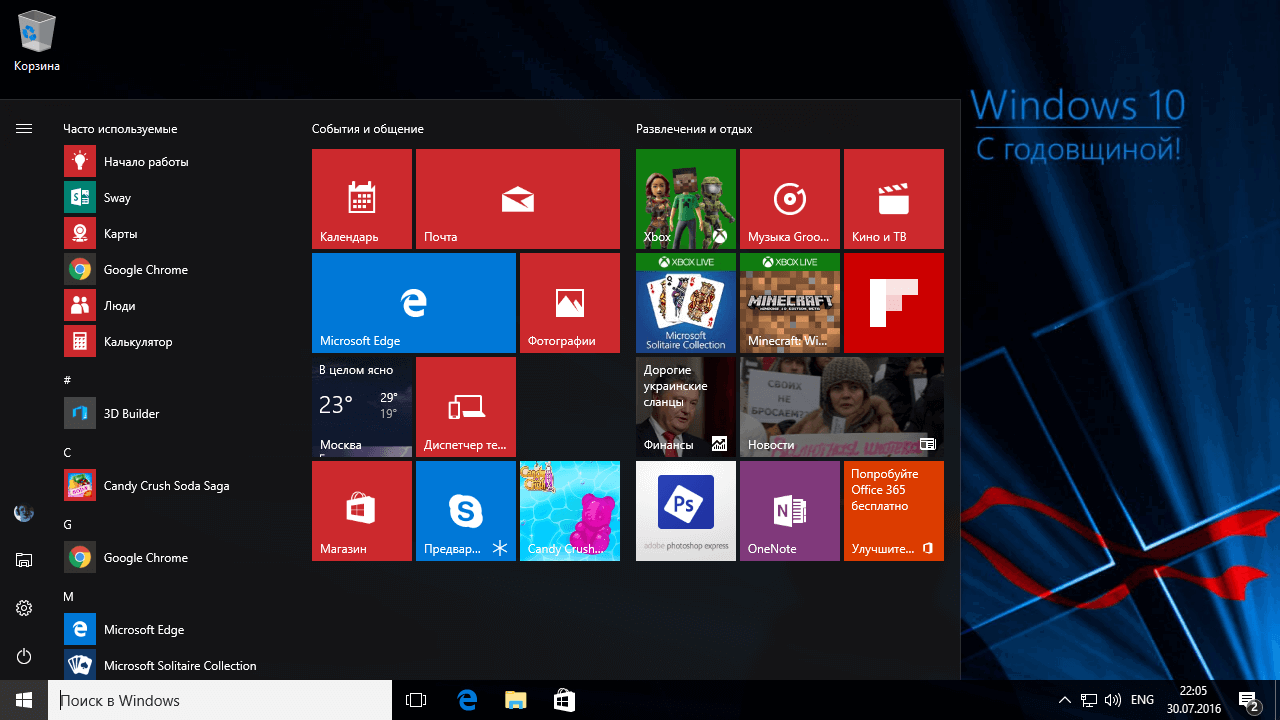Screen dimensions: 1280x720
Task: Open the Mail tile
Action: coord(517,199)
